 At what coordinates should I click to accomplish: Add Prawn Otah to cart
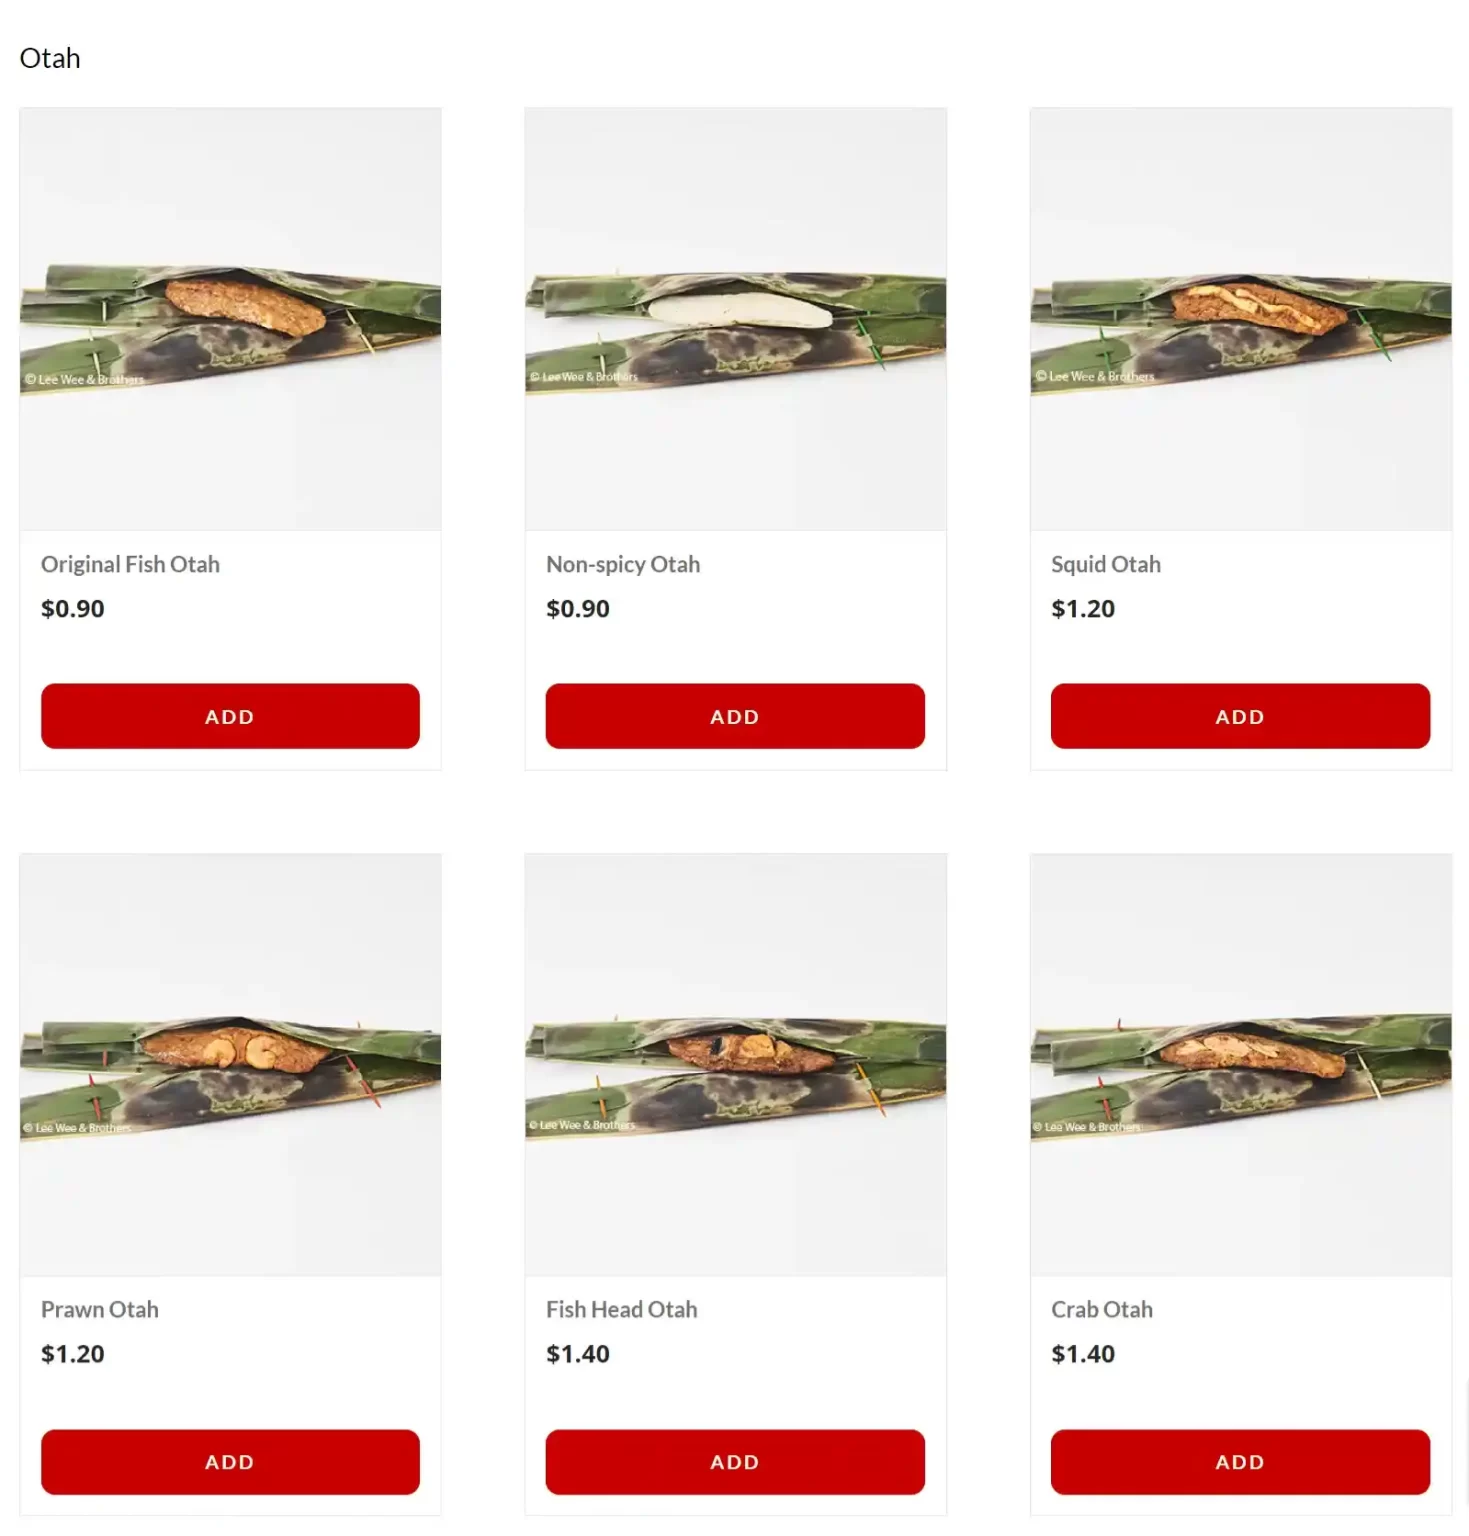(x=230, y=1462)
